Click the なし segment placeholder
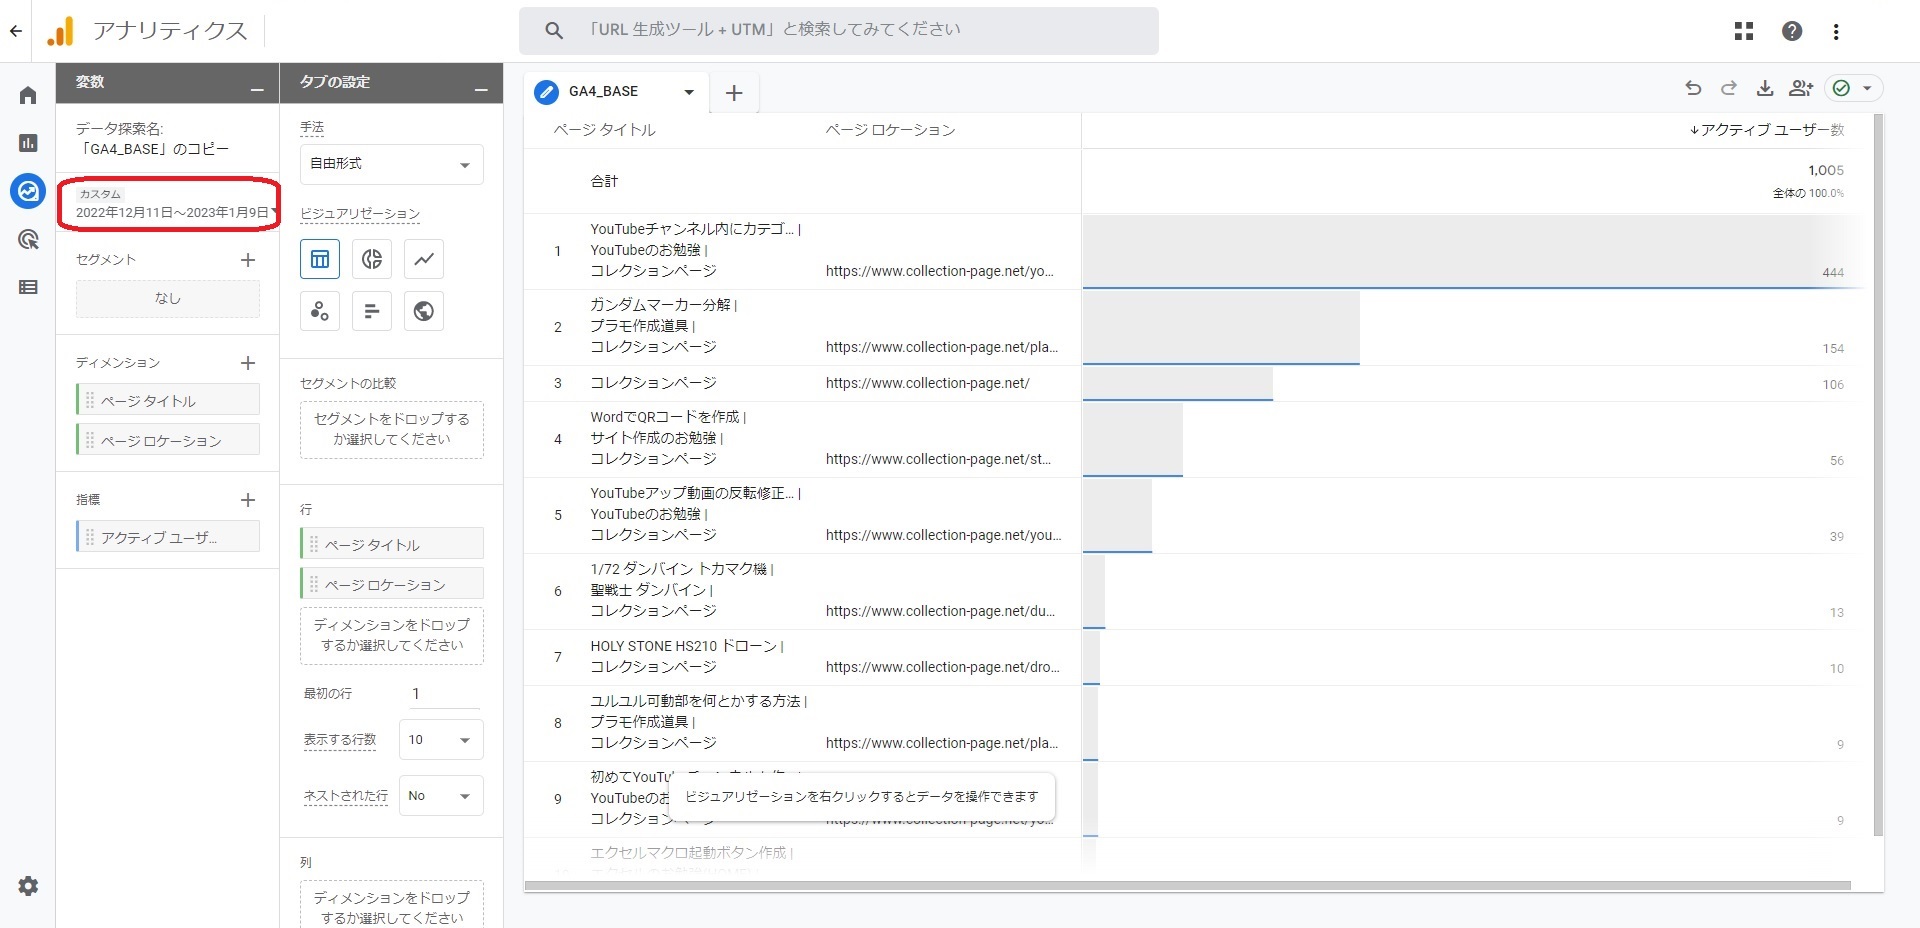Image resolution: width=1920 pixels, height=928 pixels. (x=168, y=299)
